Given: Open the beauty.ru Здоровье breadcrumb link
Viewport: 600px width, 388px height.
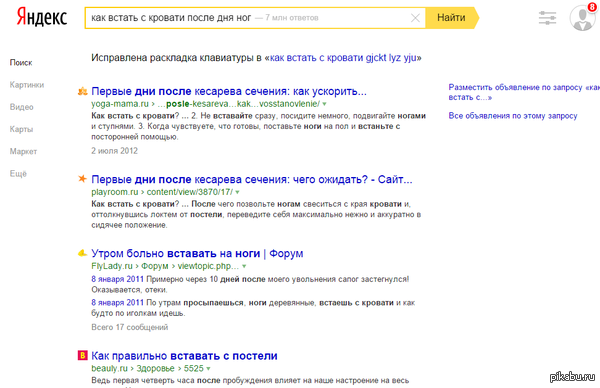Looking at the screenshot, I should [155, 368].
